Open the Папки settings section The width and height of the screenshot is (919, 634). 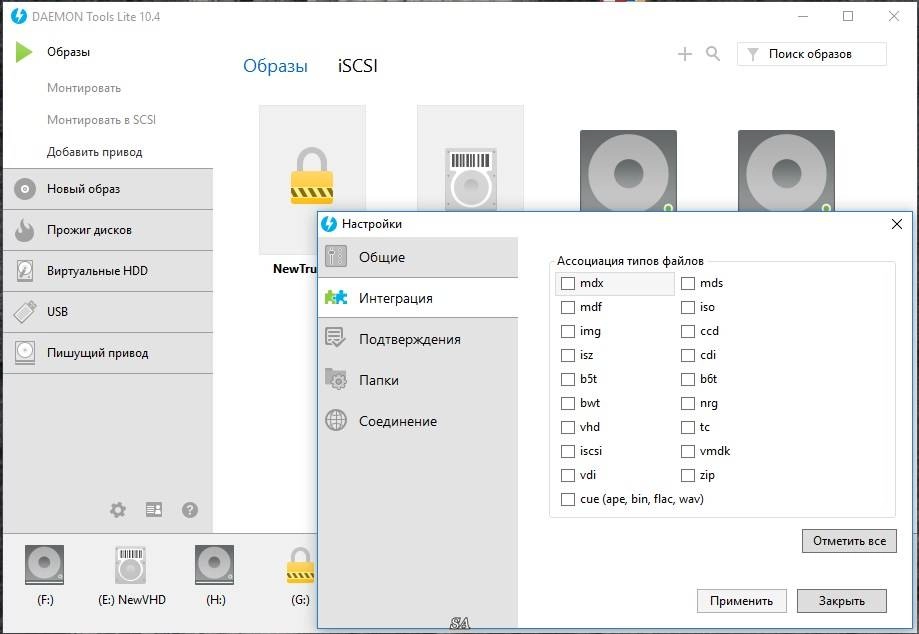[418, 380]
